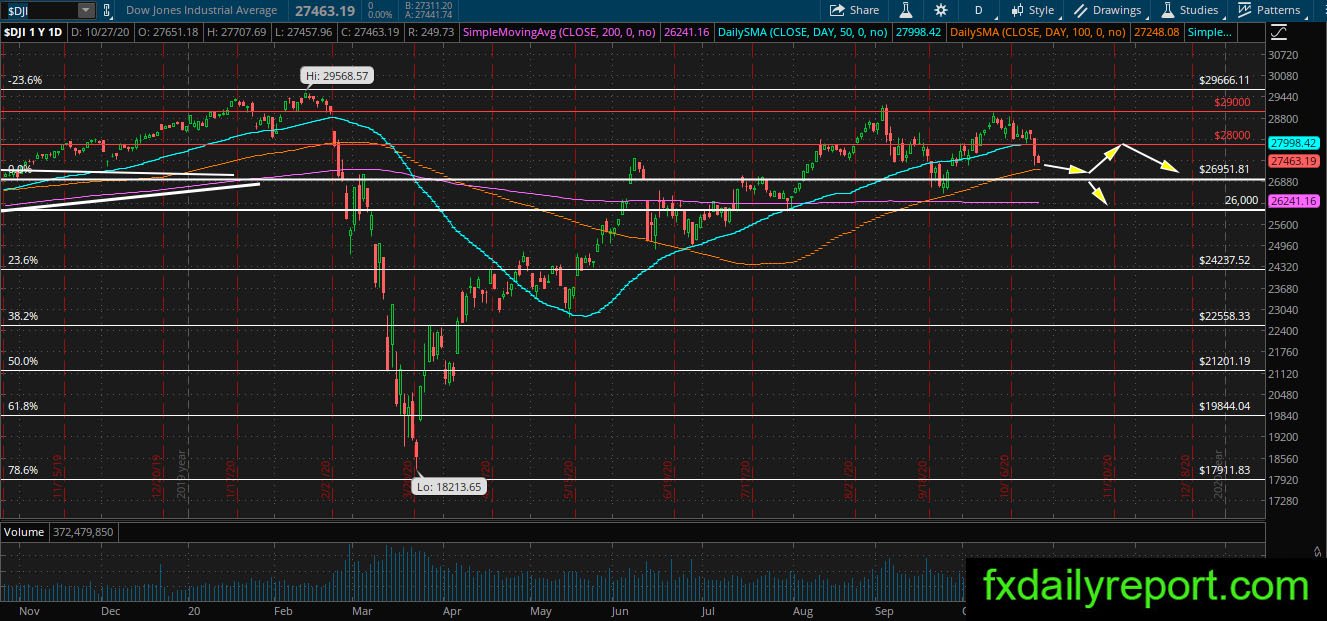
Task: Click the $21201.19 Fibonacci level label
Action: 1224,361
